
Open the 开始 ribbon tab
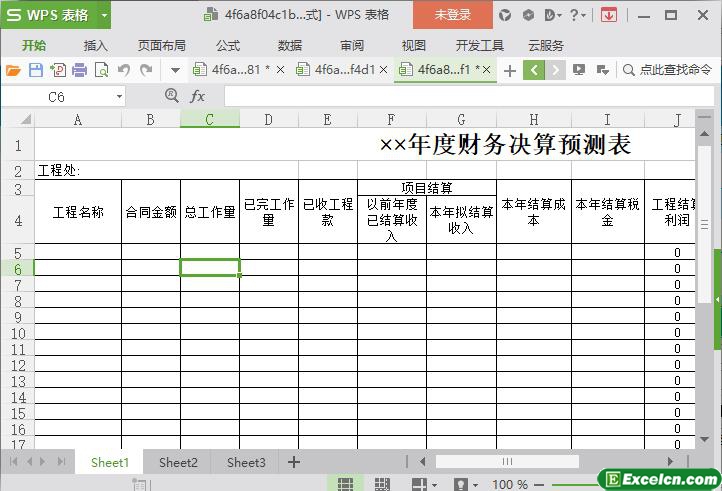click(34, 46)
